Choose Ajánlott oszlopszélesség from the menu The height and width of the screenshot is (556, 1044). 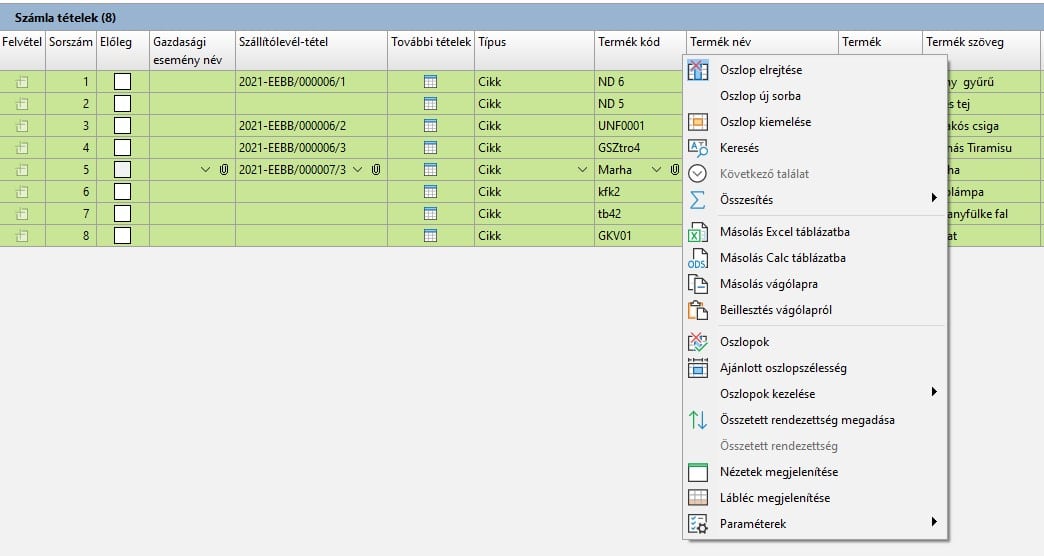coord(783,368)
